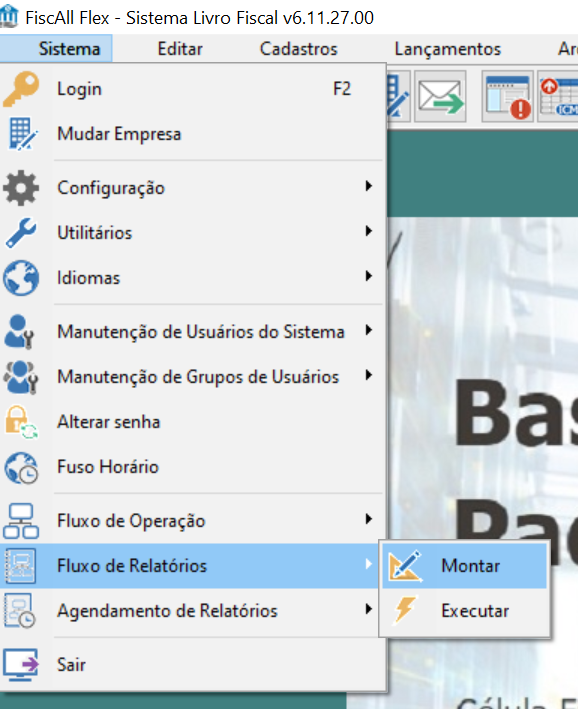
Task: Click the Alterar senha padlock icon
Action: [21, 422]
